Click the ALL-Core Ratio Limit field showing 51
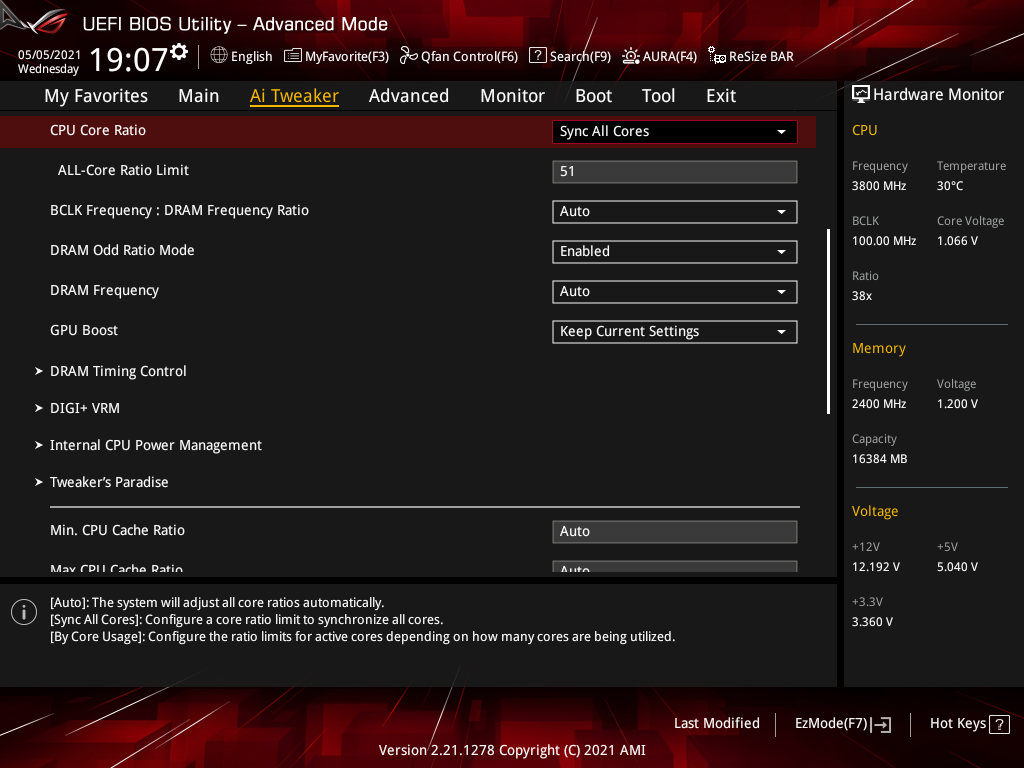Screen dimensions: 1024x768 (x=675, y=172)
